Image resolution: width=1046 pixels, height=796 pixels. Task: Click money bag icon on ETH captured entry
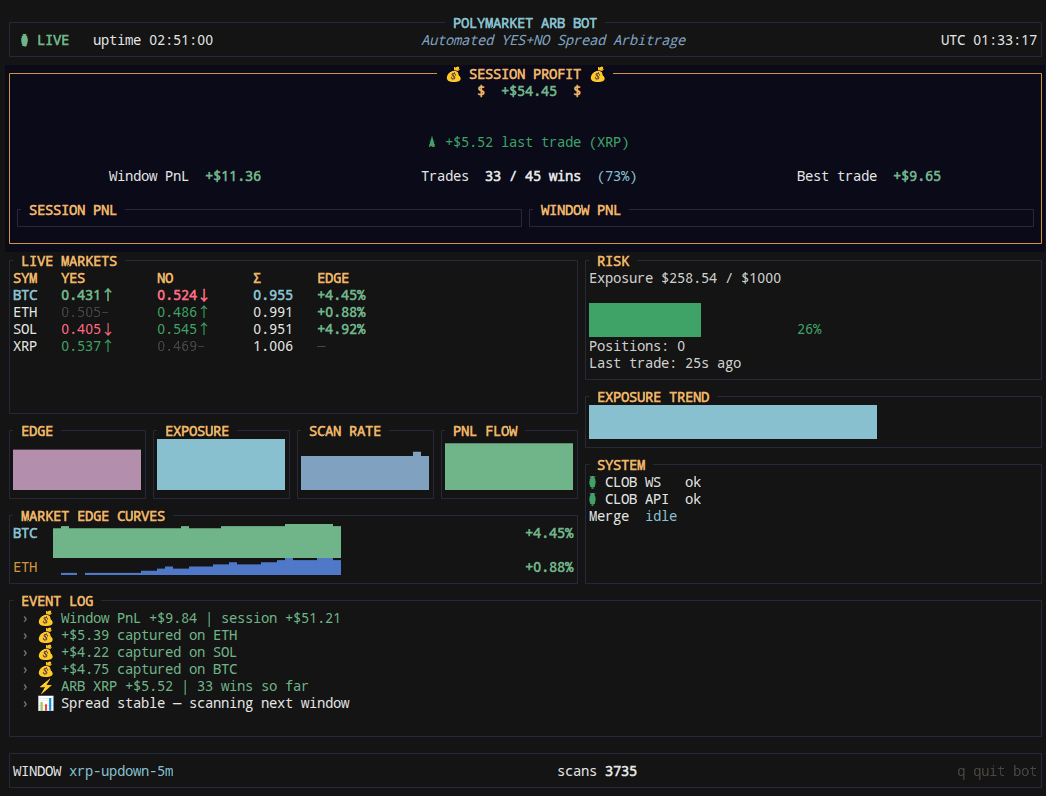(45, 635)
